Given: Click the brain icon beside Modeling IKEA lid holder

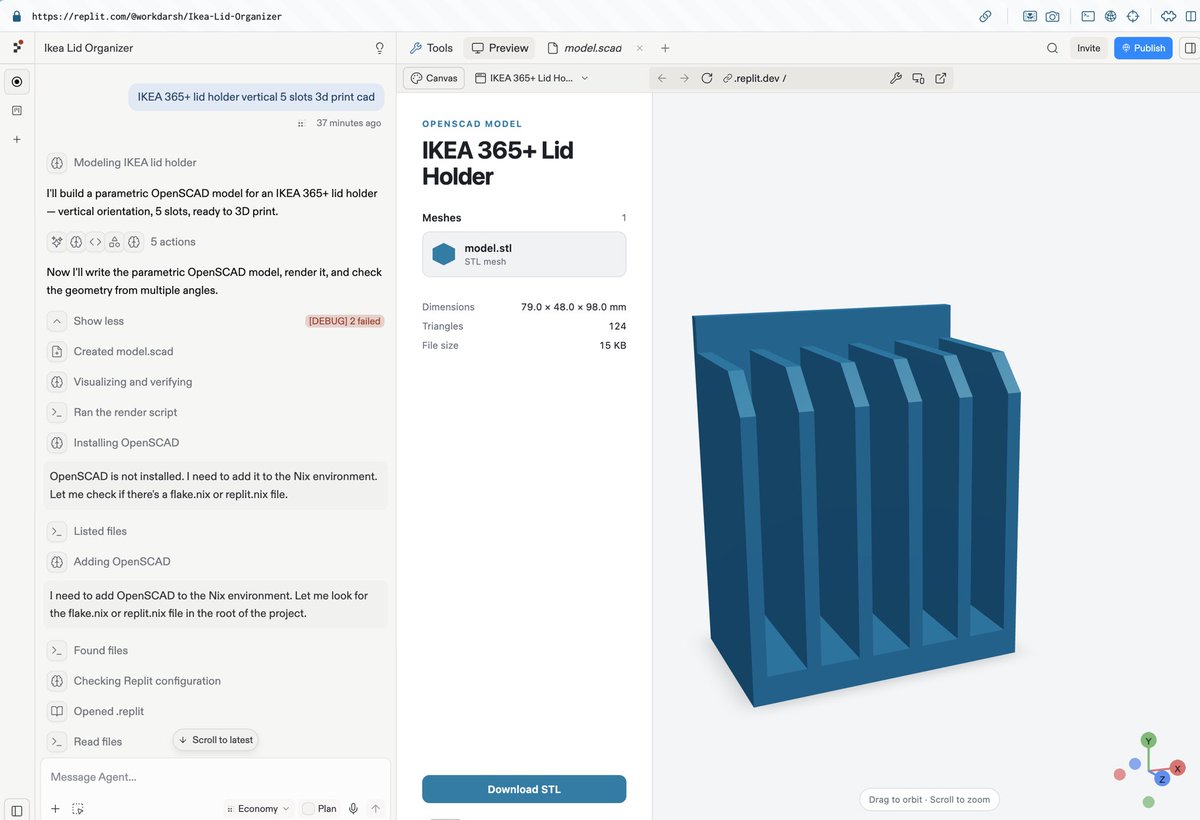Looking at the screenshot, I should coord(57,163).
